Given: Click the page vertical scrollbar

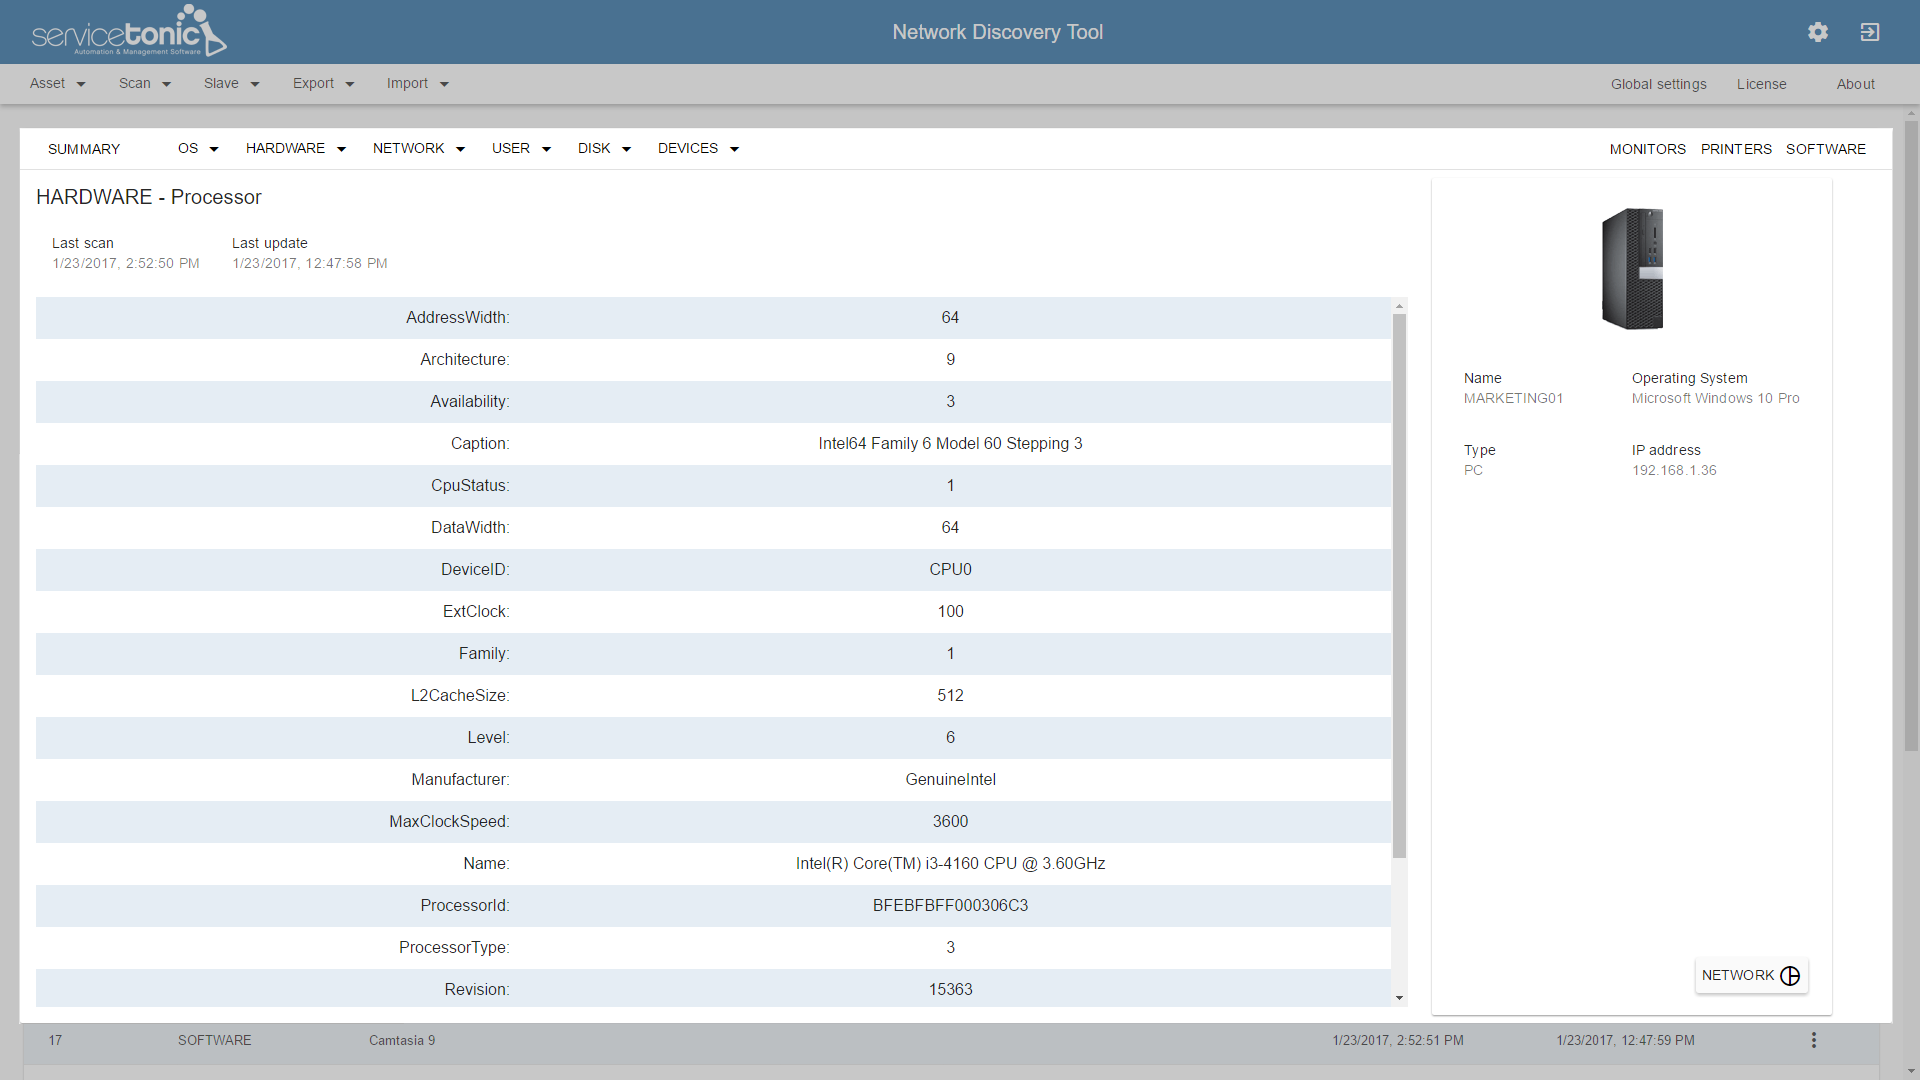Looking at the screenshot, I should (1911, 436).
